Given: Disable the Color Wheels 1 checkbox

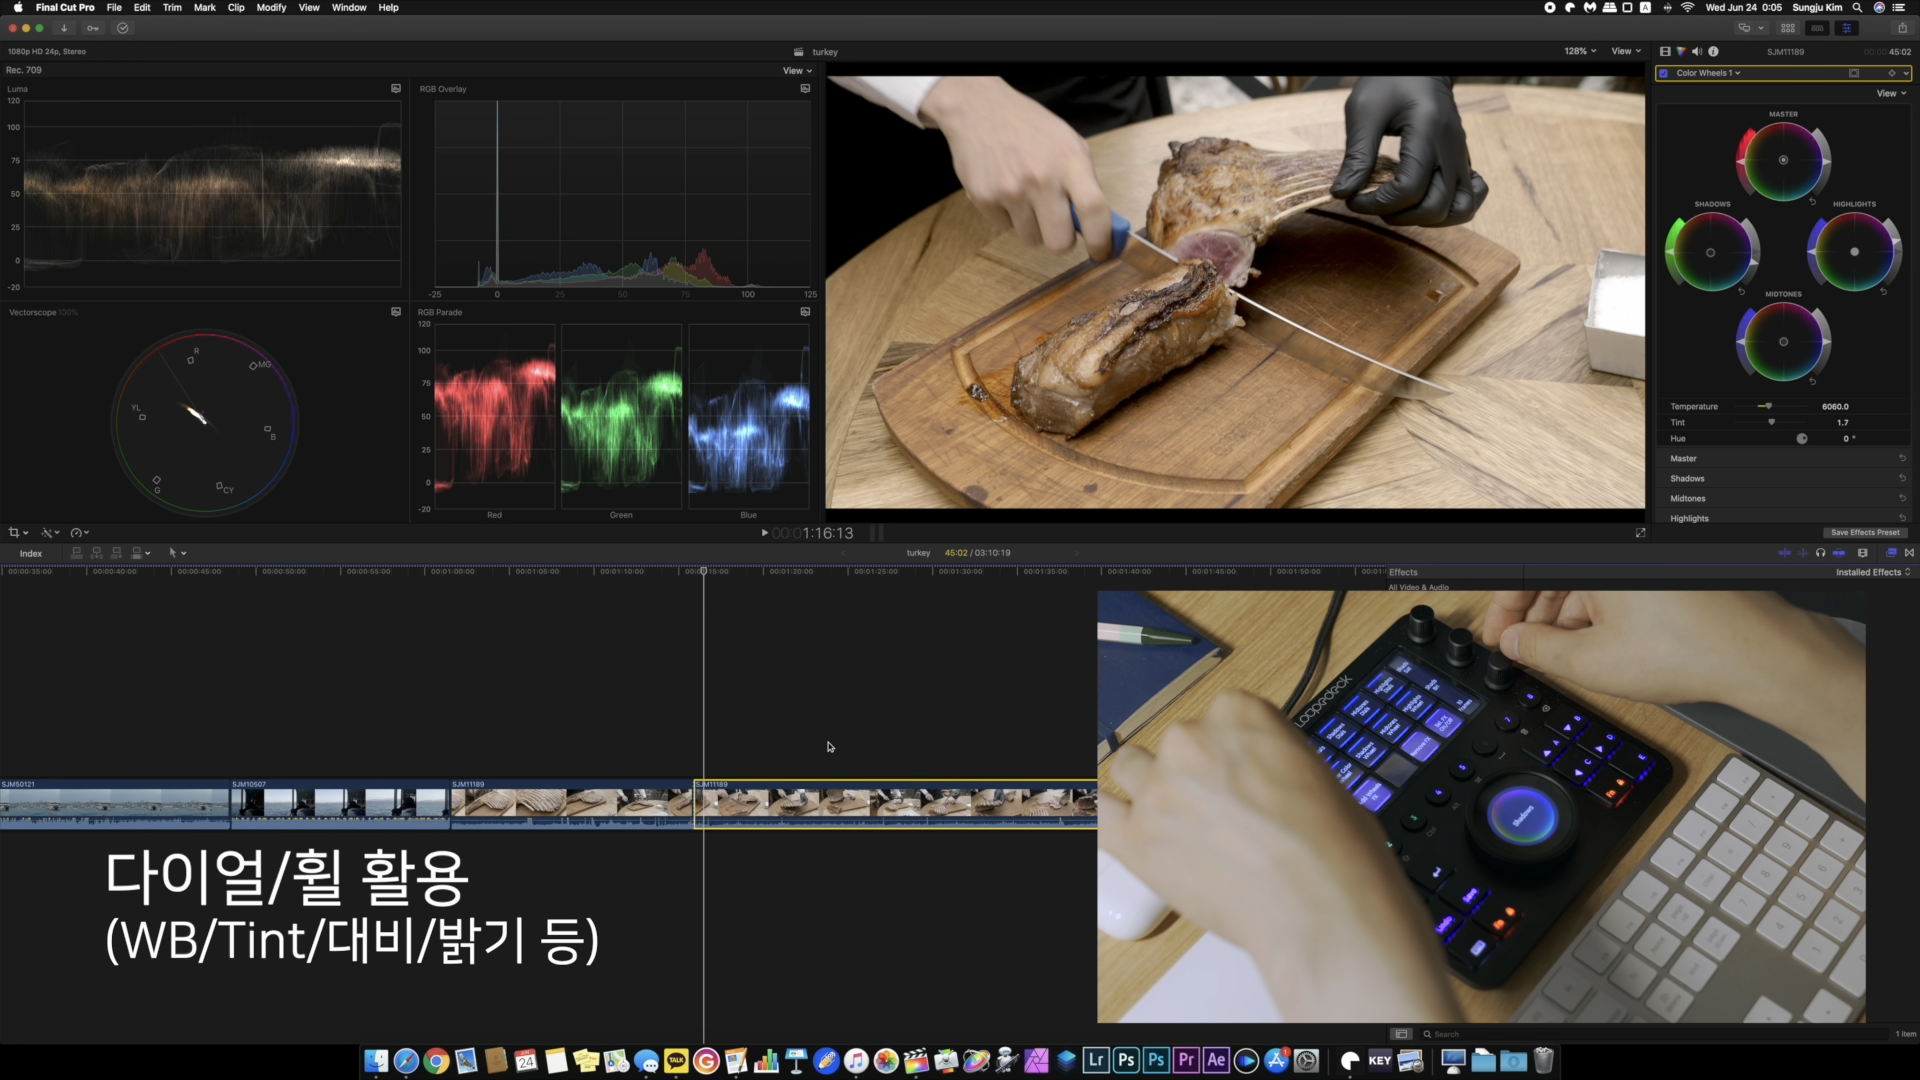Looking at the screenshot, I should pos(1664,73).
